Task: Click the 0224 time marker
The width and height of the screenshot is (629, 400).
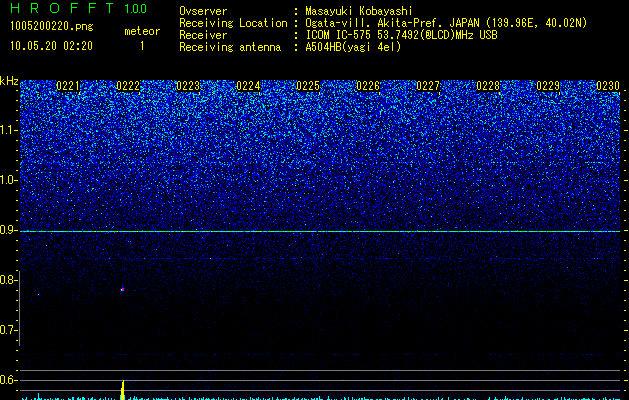Action: pos(248,86)
